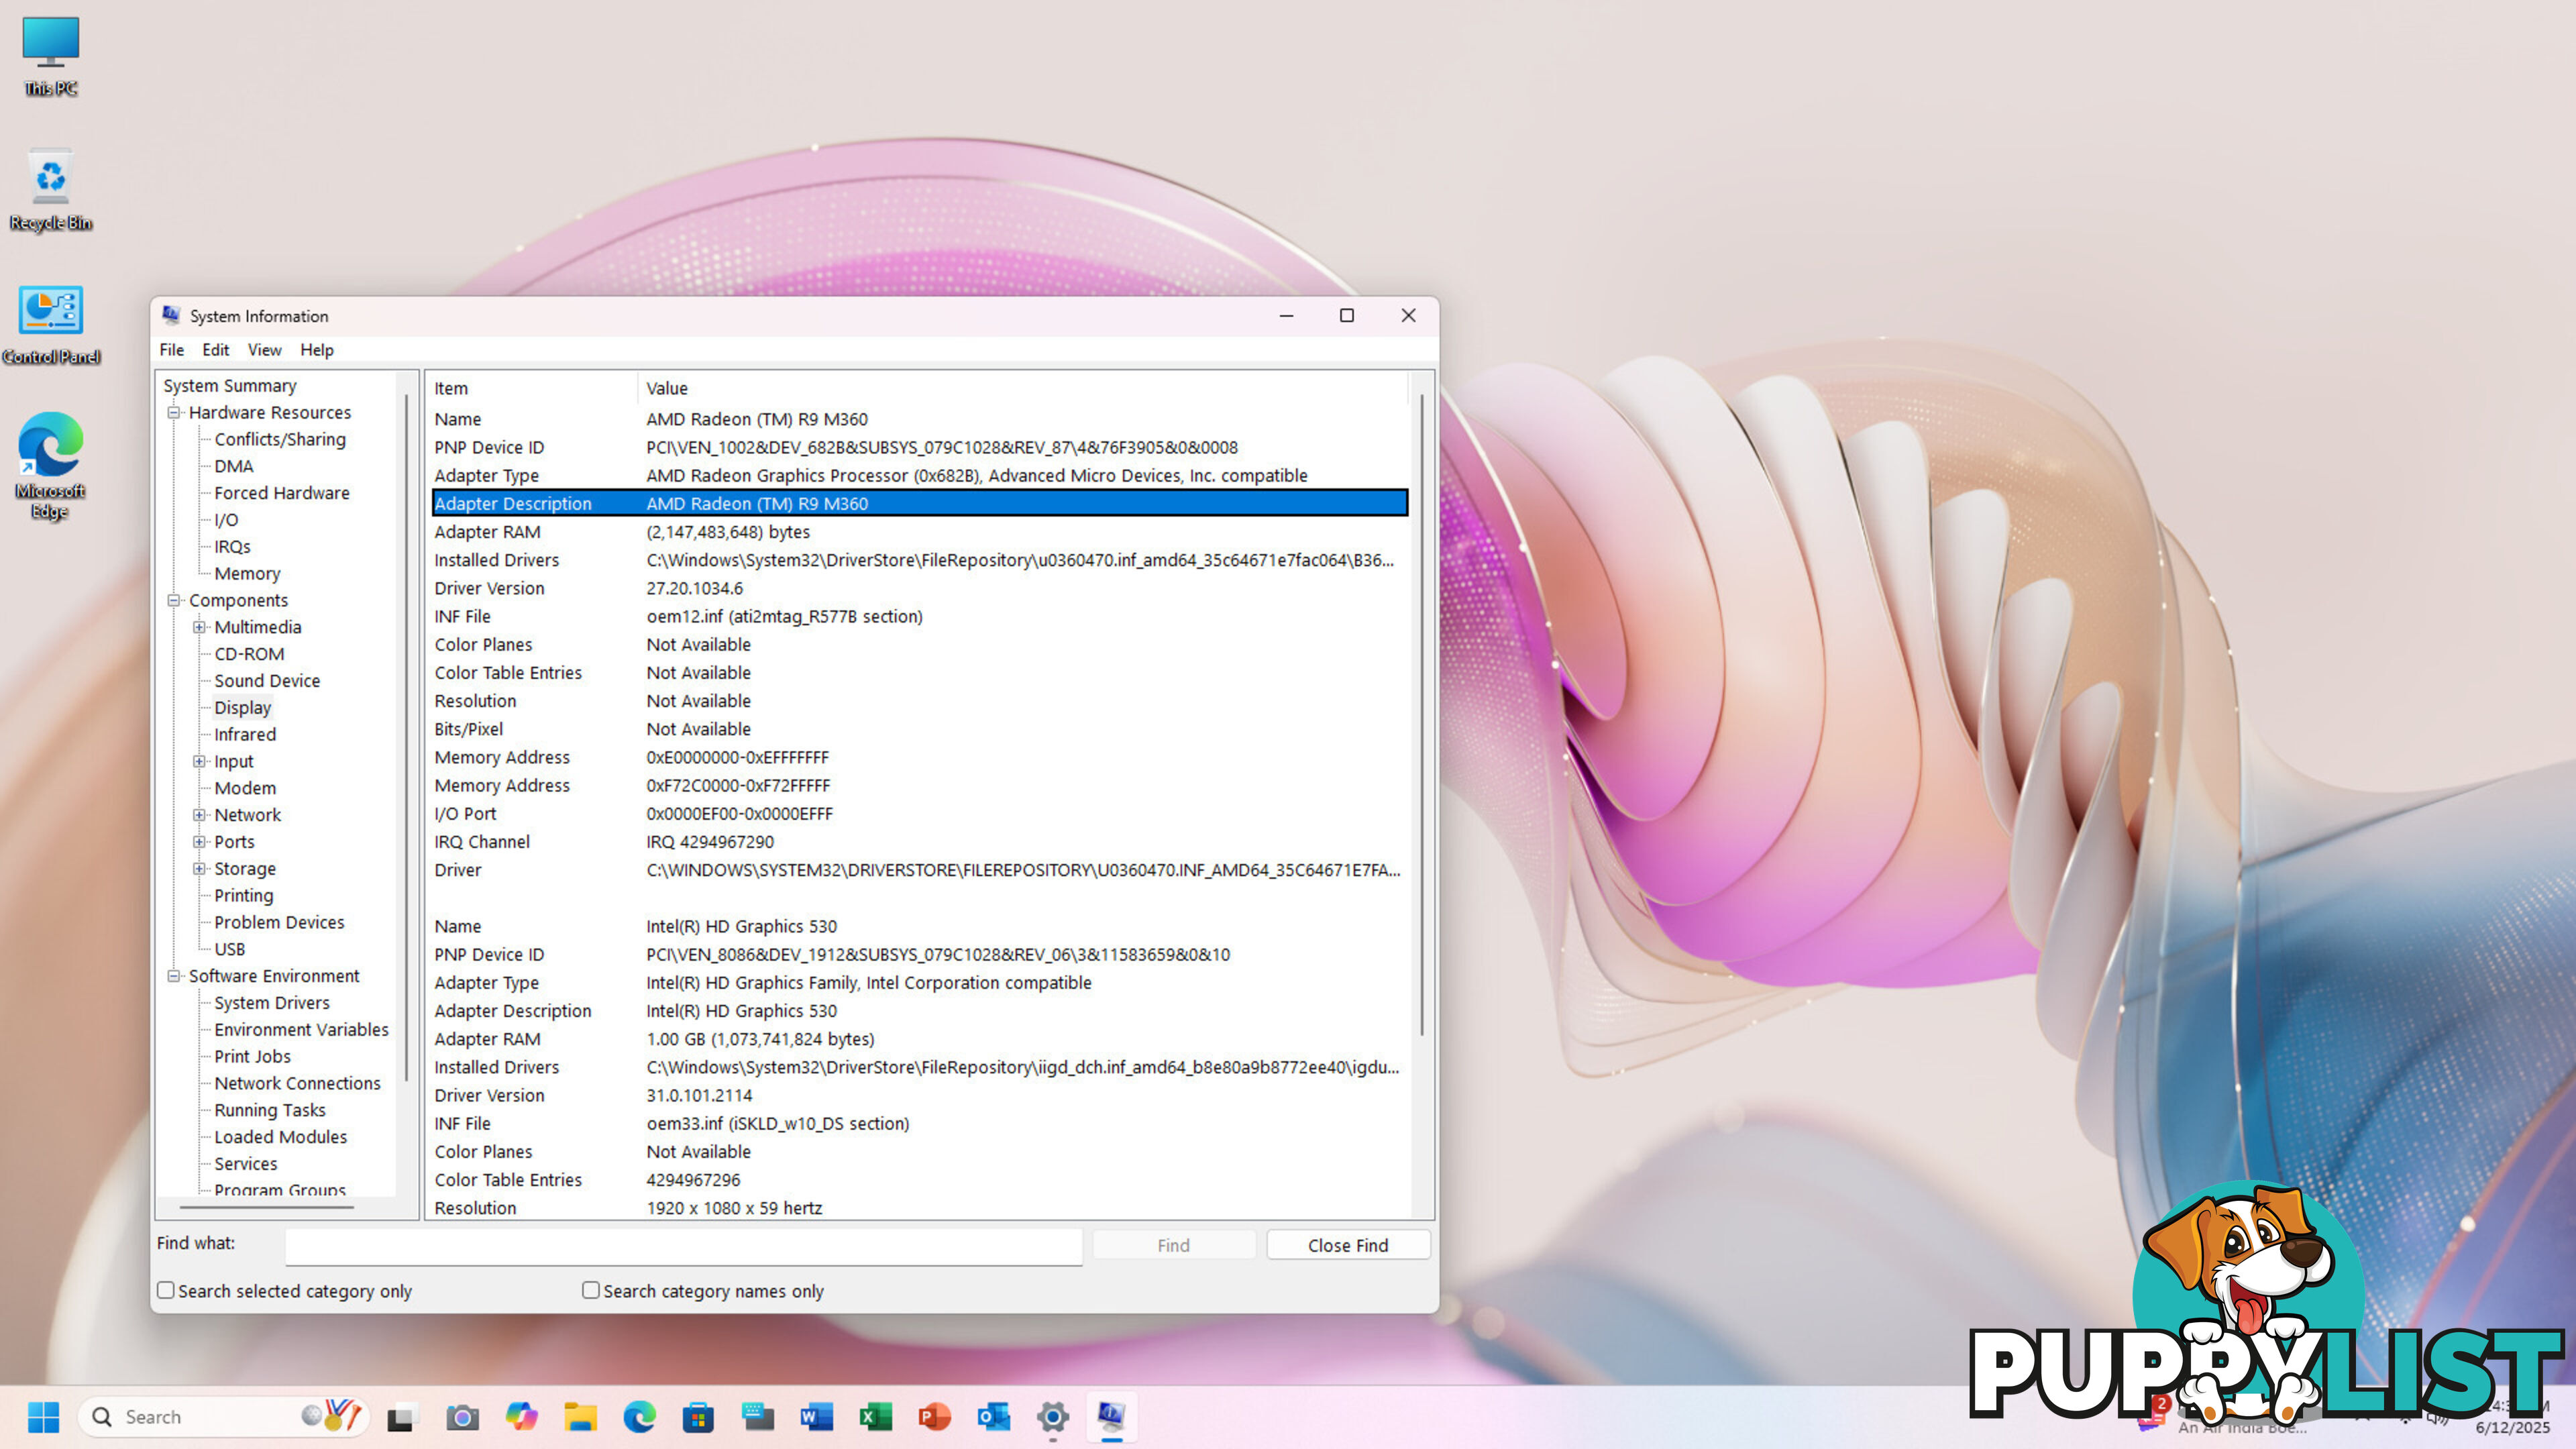The width and height of the screenshot is (2576, 1449).
Task: Launch PowerPoint from the taskbar
Action: (934, 1417)
